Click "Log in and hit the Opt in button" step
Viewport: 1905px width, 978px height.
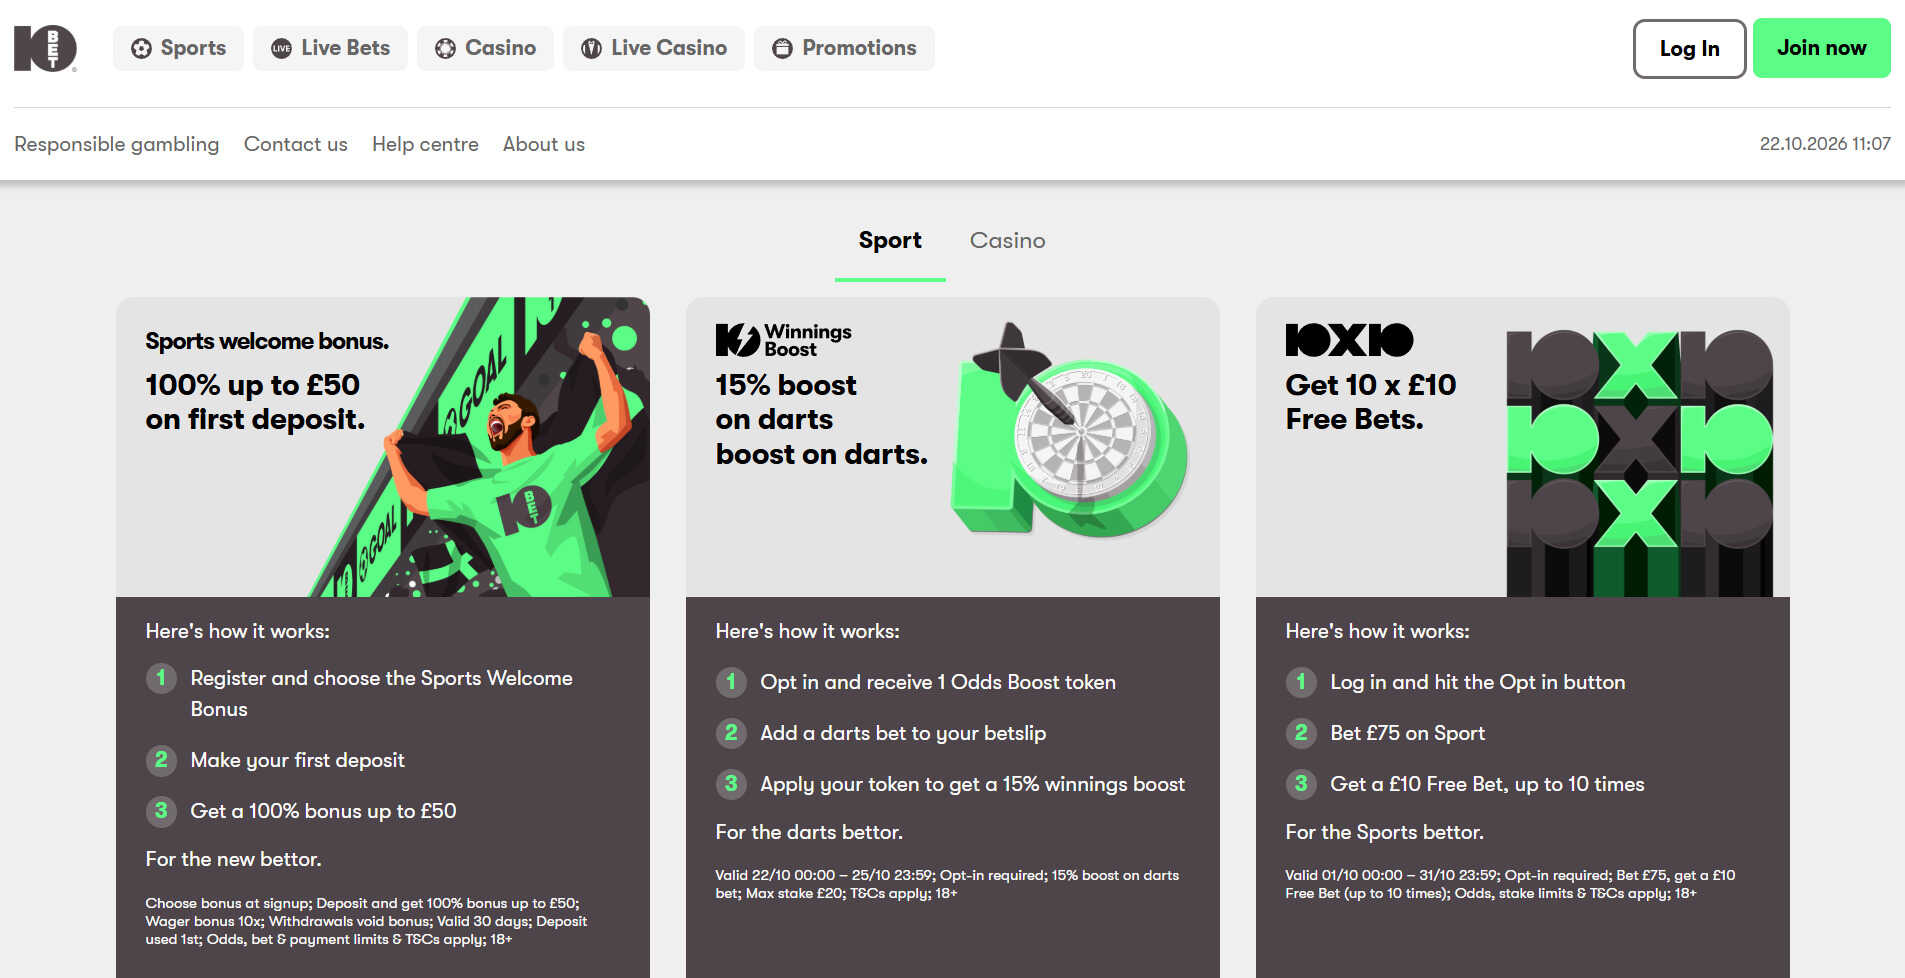click(x=1477, y=682)
